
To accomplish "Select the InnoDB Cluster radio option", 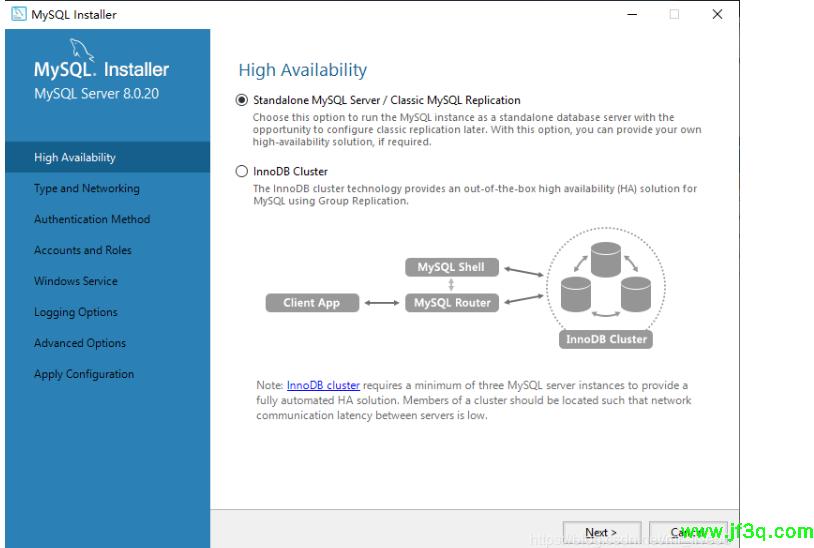I will [241, 171].
